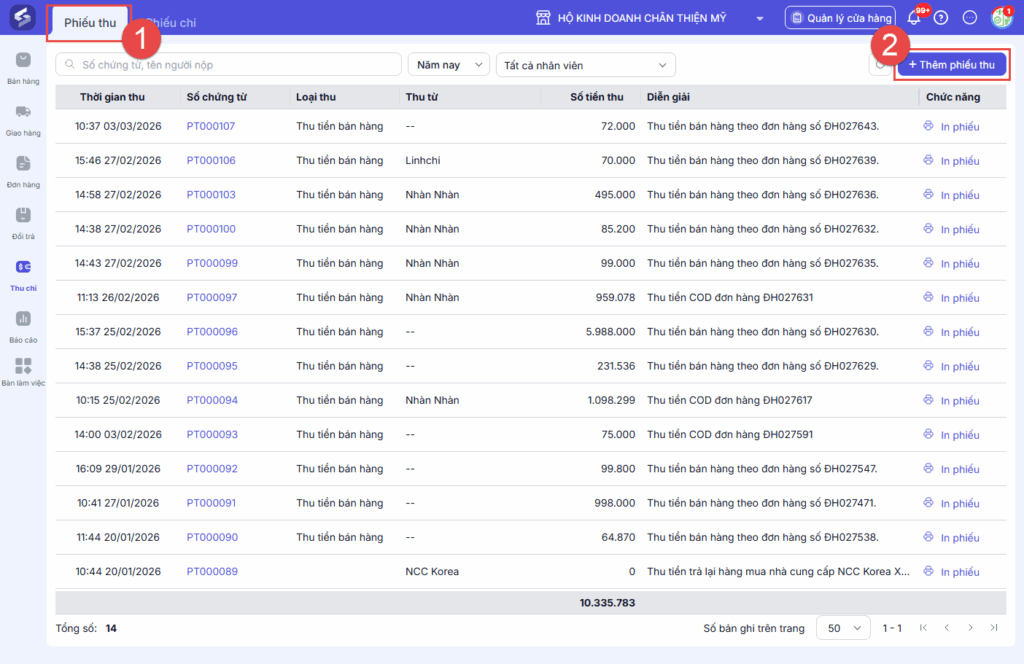The height and width of the screenshot is (664, 1024).
Task: Print receipt PT000106 via In phiếu
Action: point(951,161)
